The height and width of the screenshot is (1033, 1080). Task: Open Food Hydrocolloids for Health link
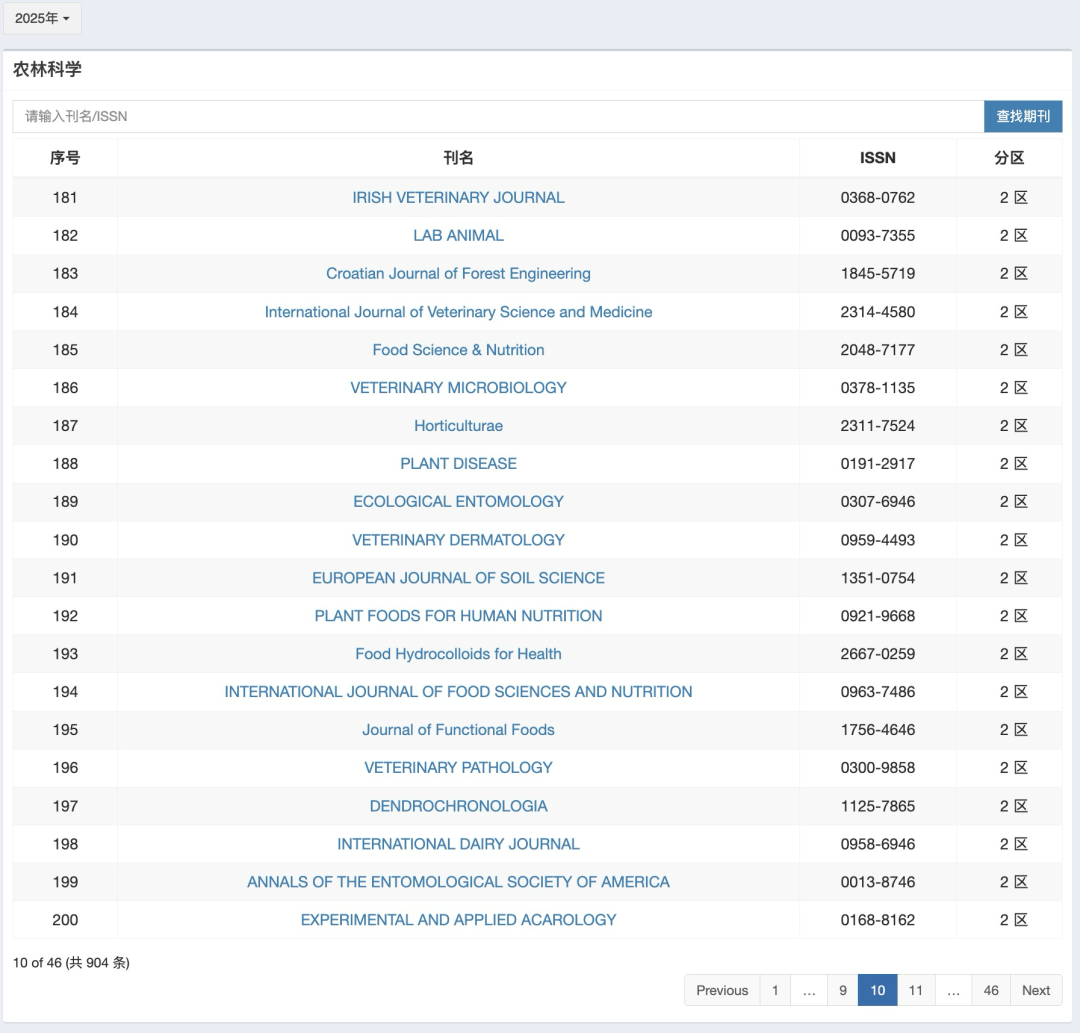(458, 654)
